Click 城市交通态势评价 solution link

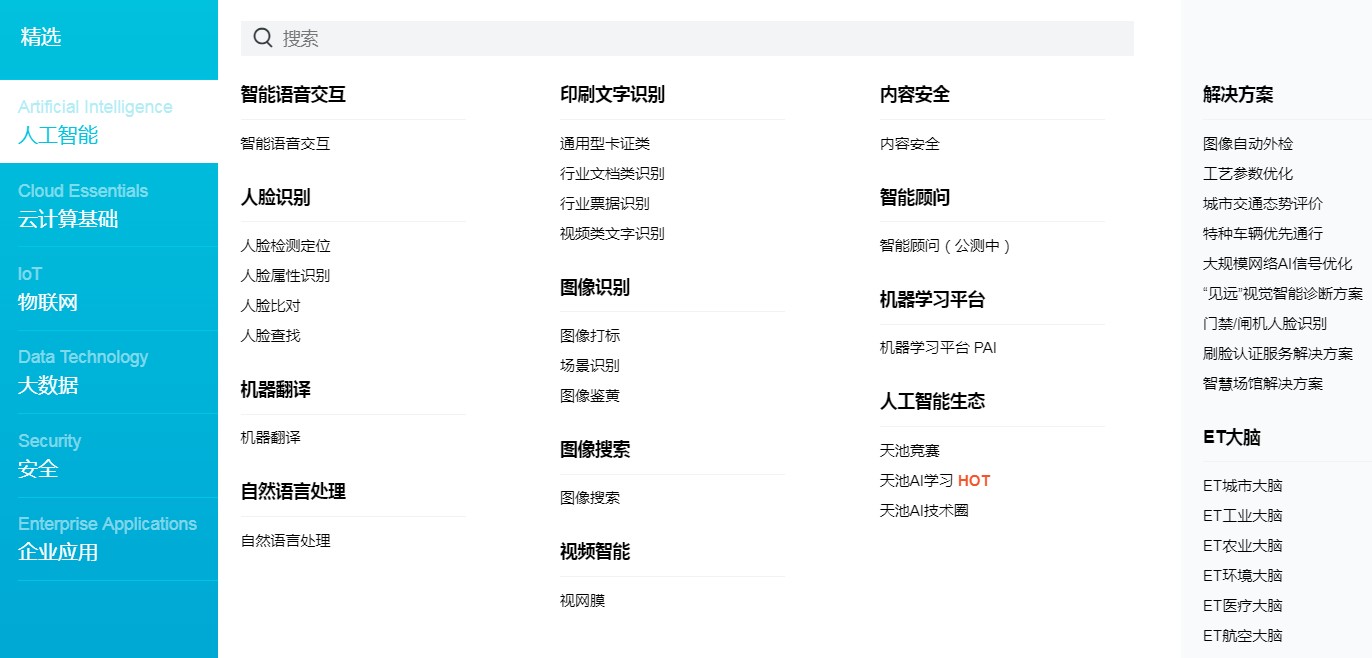[x=1262, y=204]
